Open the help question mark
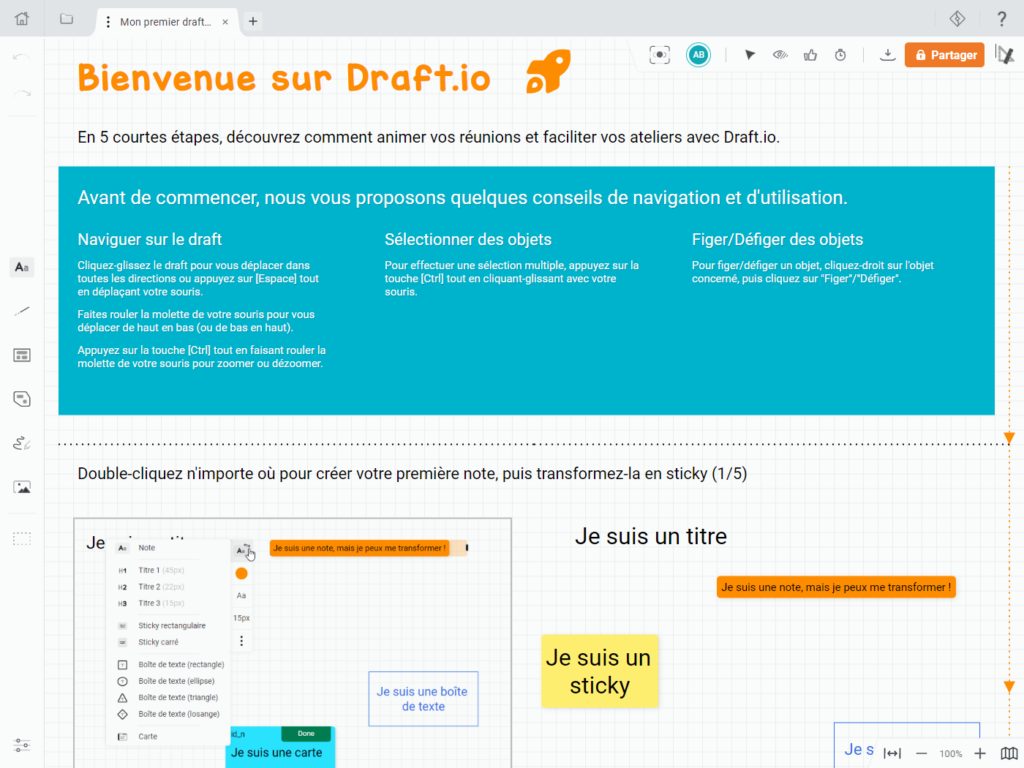The image size is (1024, 768). [1001, 19]
